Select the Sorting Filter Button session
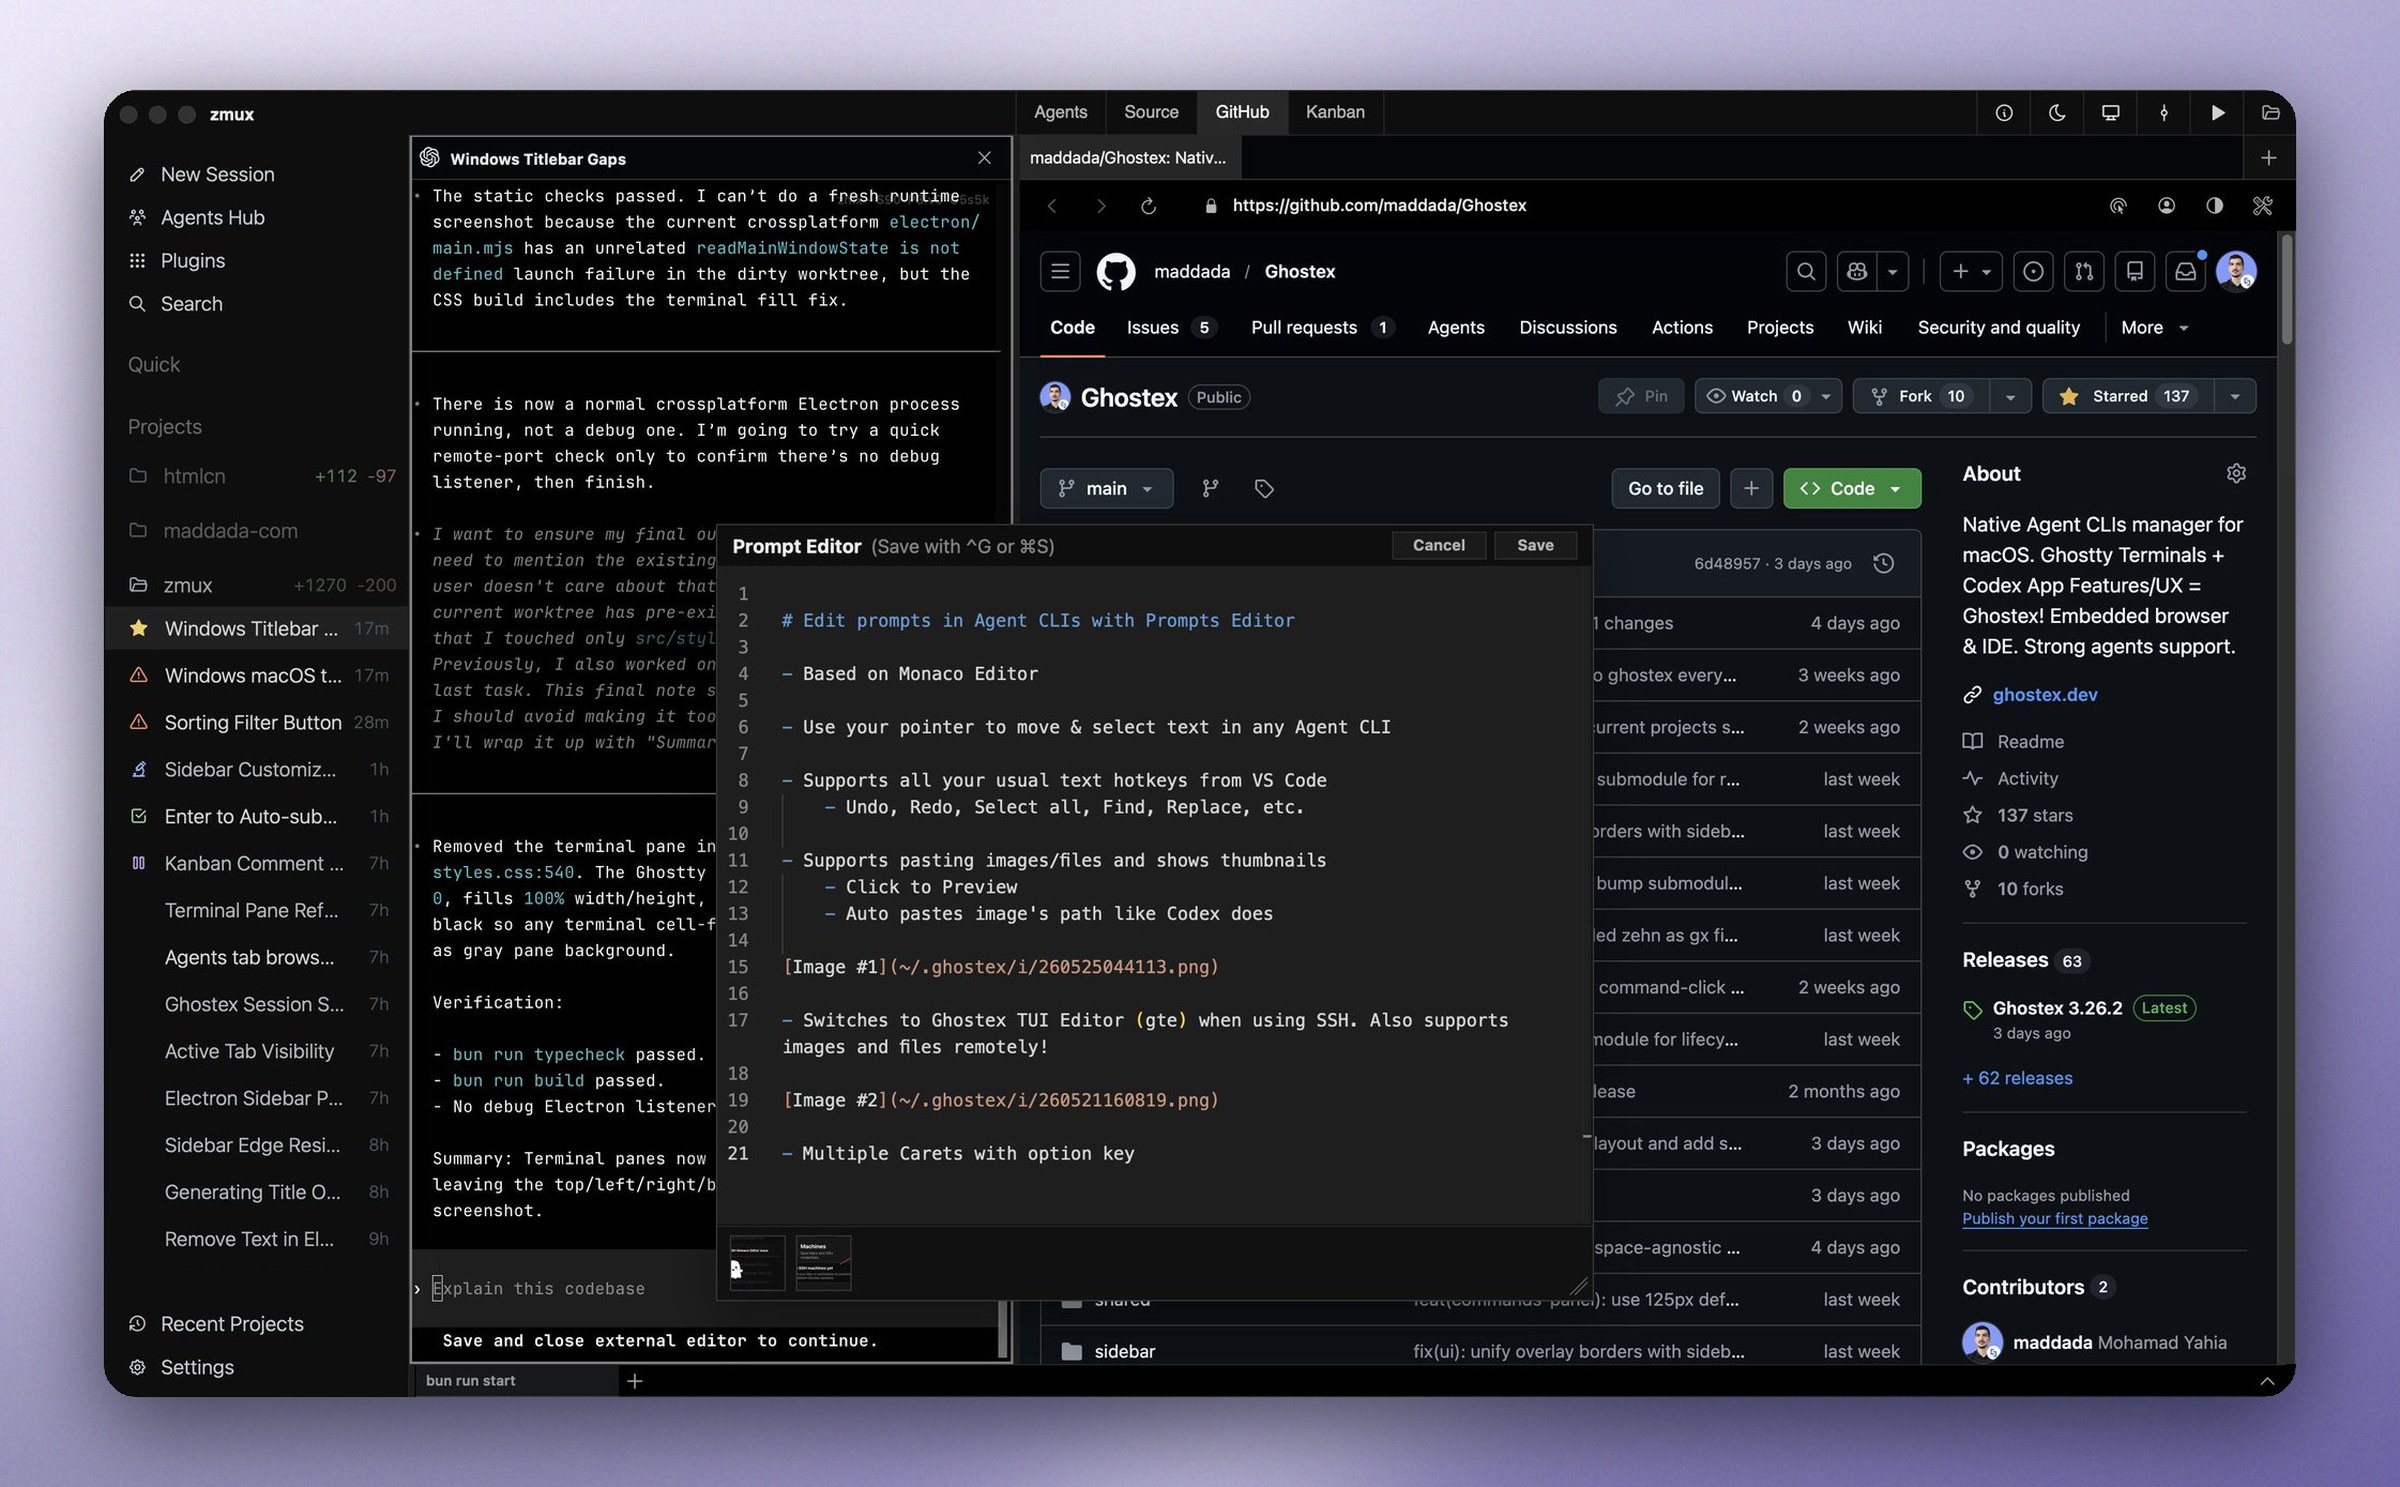This screenshot has height=1487, width=2400. 258,723
